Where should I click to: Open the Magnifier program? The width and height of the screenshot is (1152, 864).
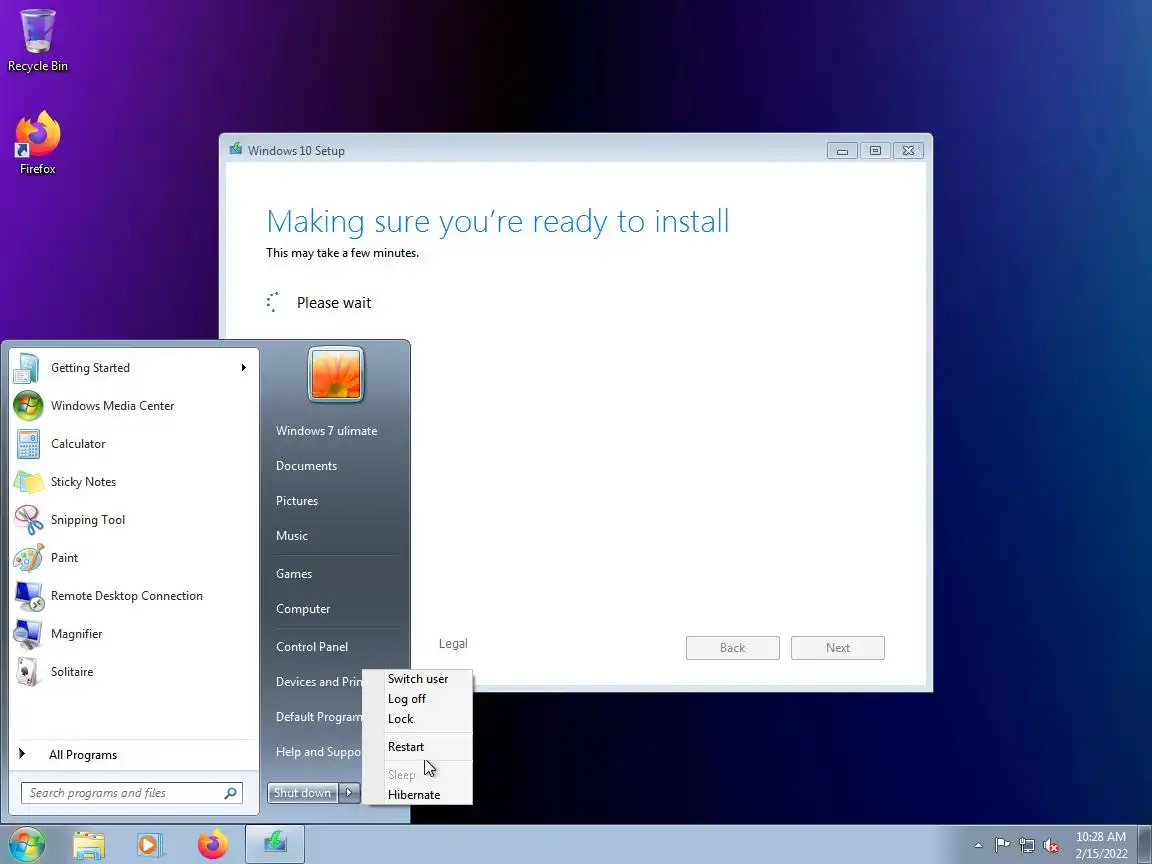(132, 634)
